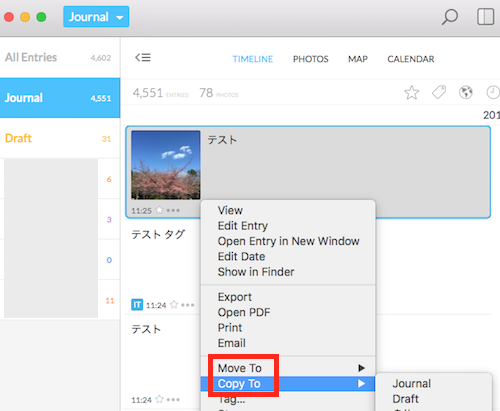Choose Edit Date from context menu
This screenshot has height=411, width=500.
pyautogui.click(x=241, y=256)
